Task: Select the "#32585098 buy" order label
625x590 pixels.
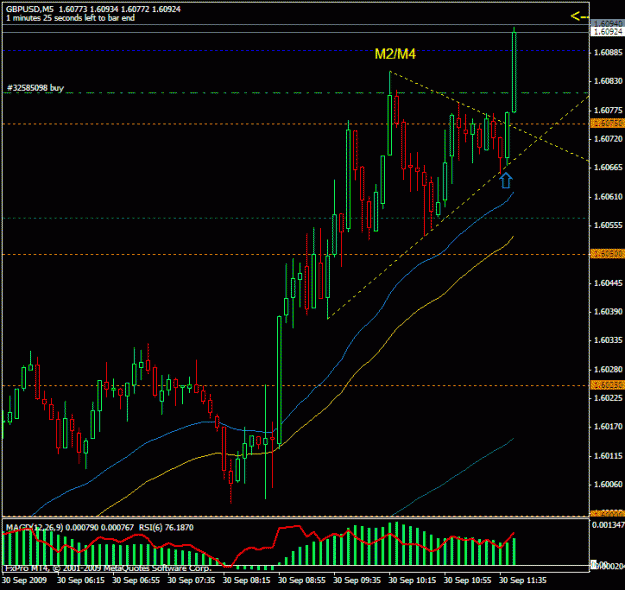Action: [35, 88]
